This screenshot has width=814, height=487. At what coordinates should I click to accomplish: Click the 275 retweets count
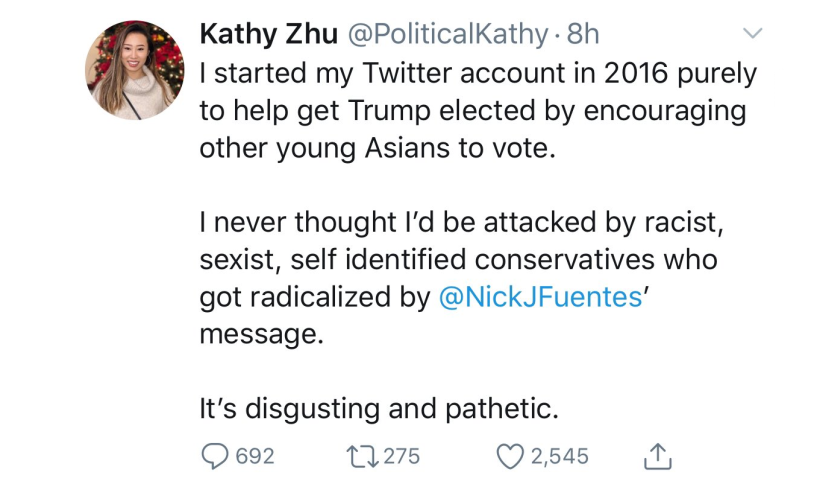coord(401,456)
